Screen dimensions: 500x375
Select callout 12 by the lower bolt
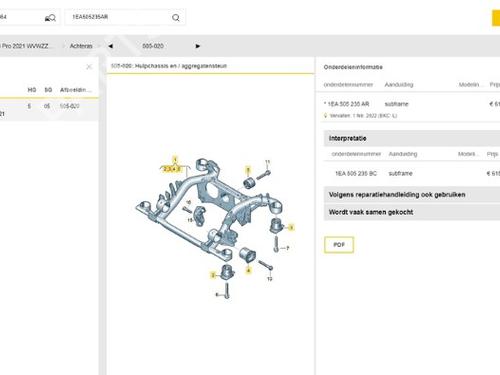[269, 279]
